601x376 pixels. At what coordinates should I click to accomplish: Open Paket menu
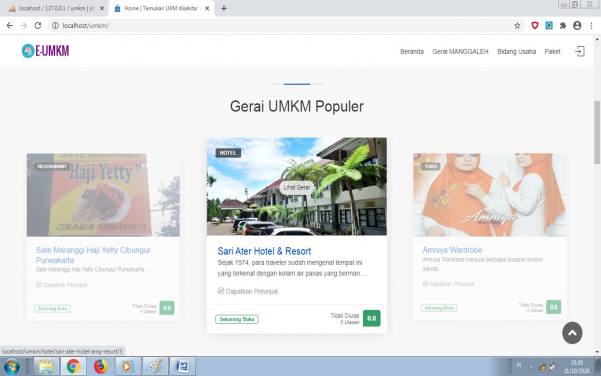552,51
